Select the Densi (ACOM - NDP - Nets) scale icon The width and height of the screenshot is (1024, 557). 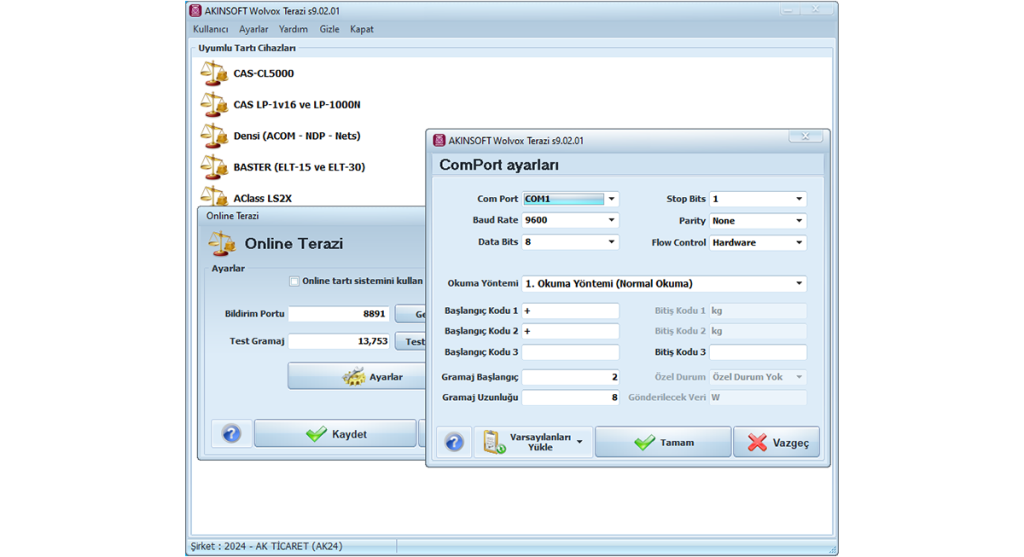214,135
